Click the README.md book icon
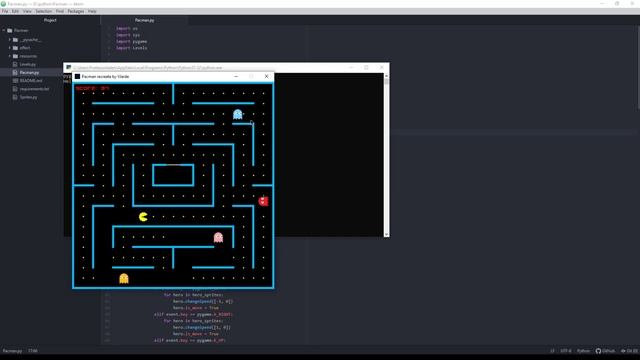 pos(15,81)
